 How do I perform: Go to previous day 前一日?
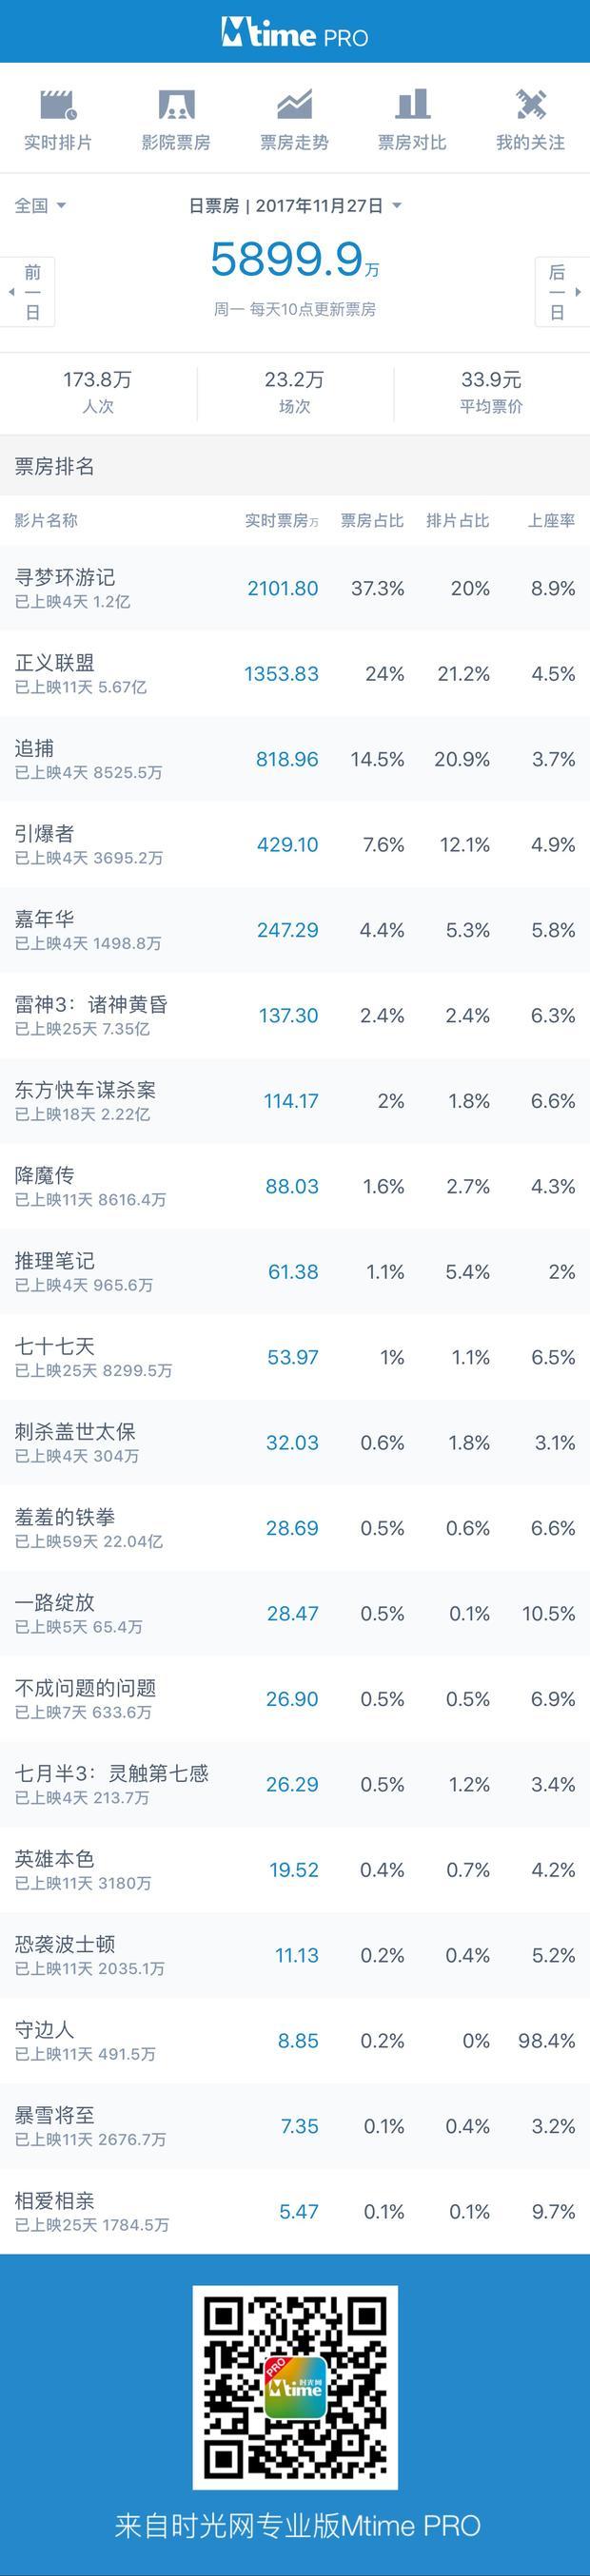(x=29, y=292)
